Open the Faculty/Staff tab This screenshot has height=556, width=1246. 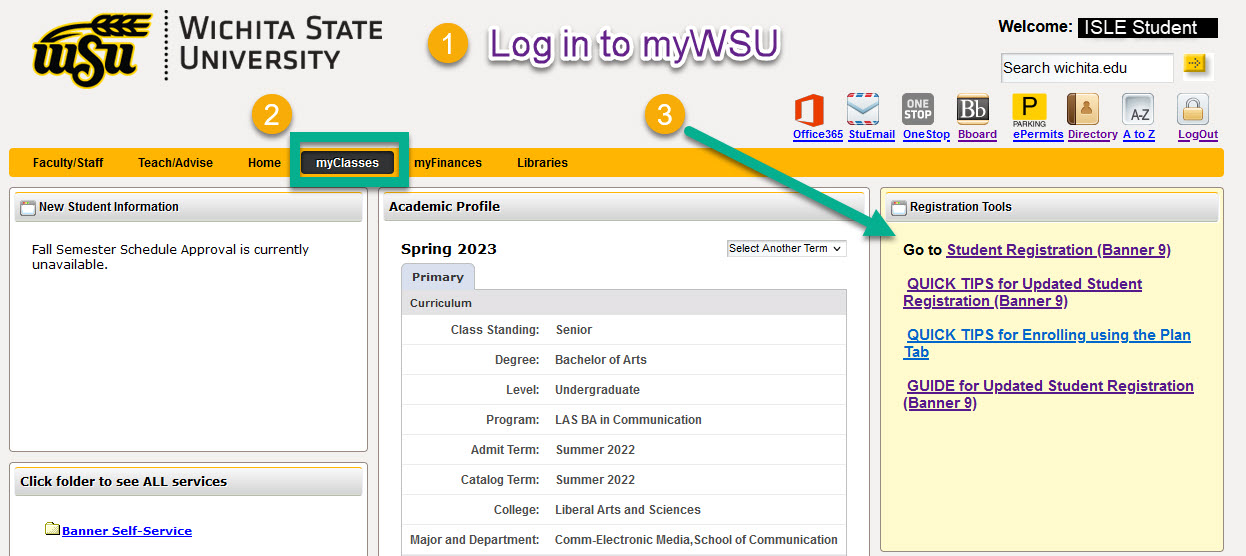coord(68,163)
